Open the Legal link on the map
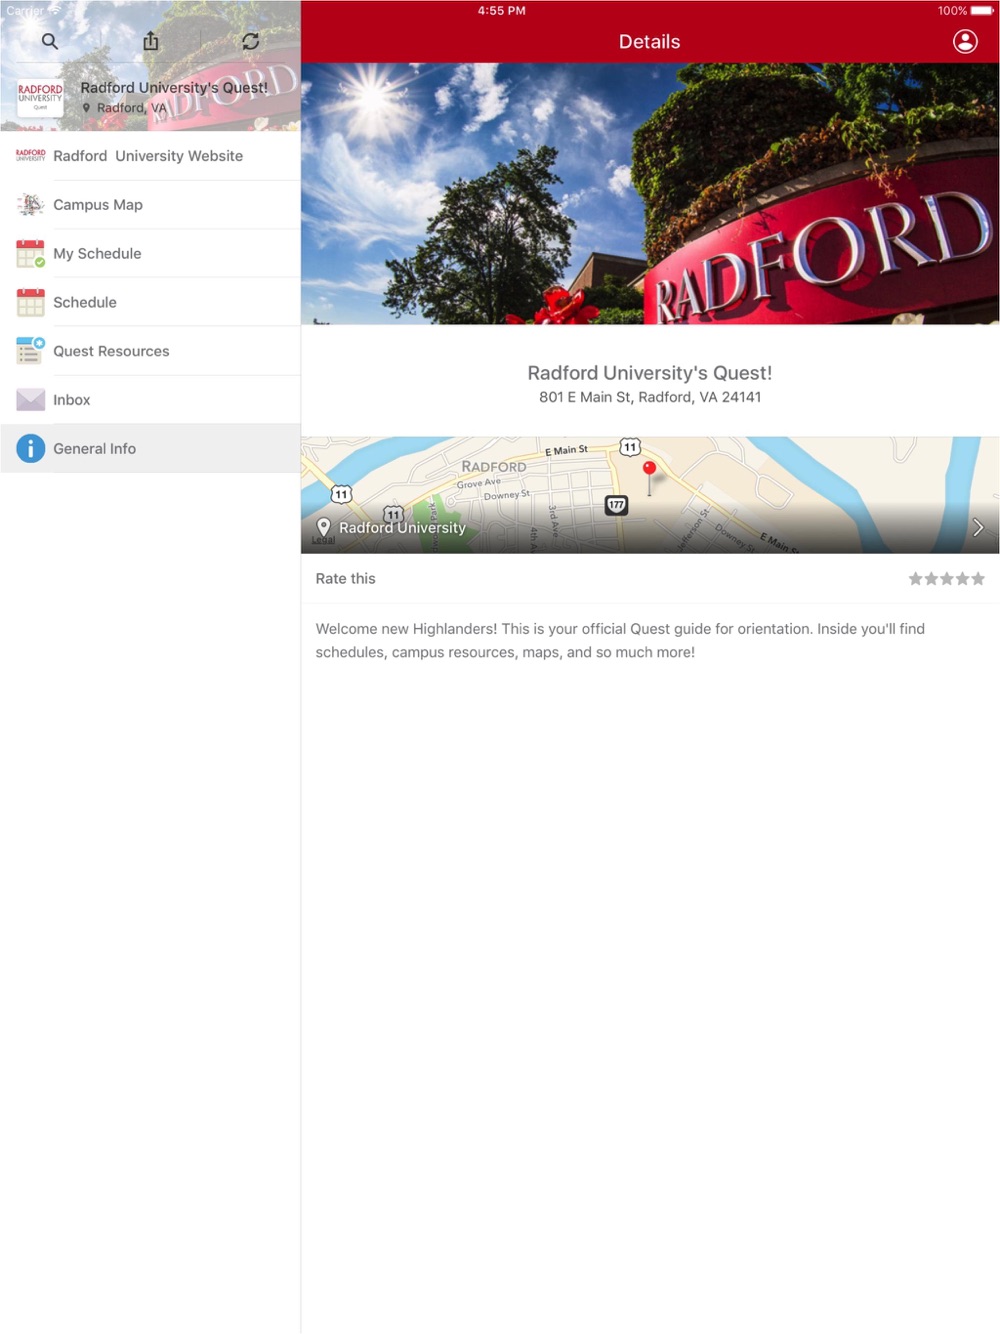 [323, 540]
